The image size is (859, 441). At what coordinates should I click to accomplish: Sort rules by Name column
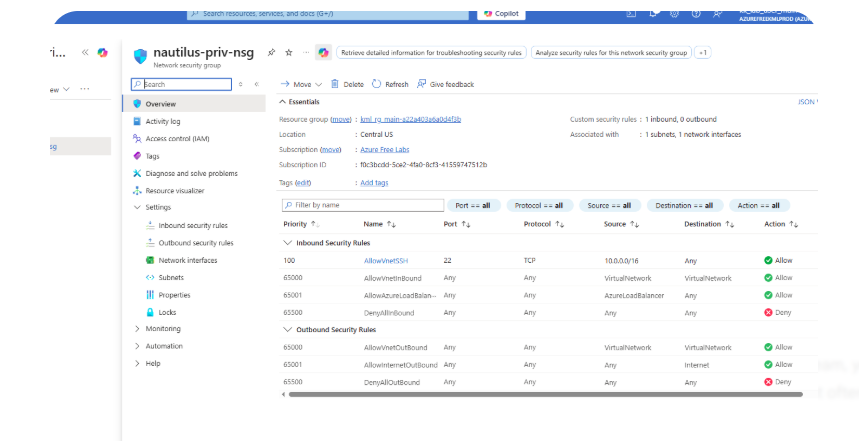pyautogui.click(x=380, y=225)
